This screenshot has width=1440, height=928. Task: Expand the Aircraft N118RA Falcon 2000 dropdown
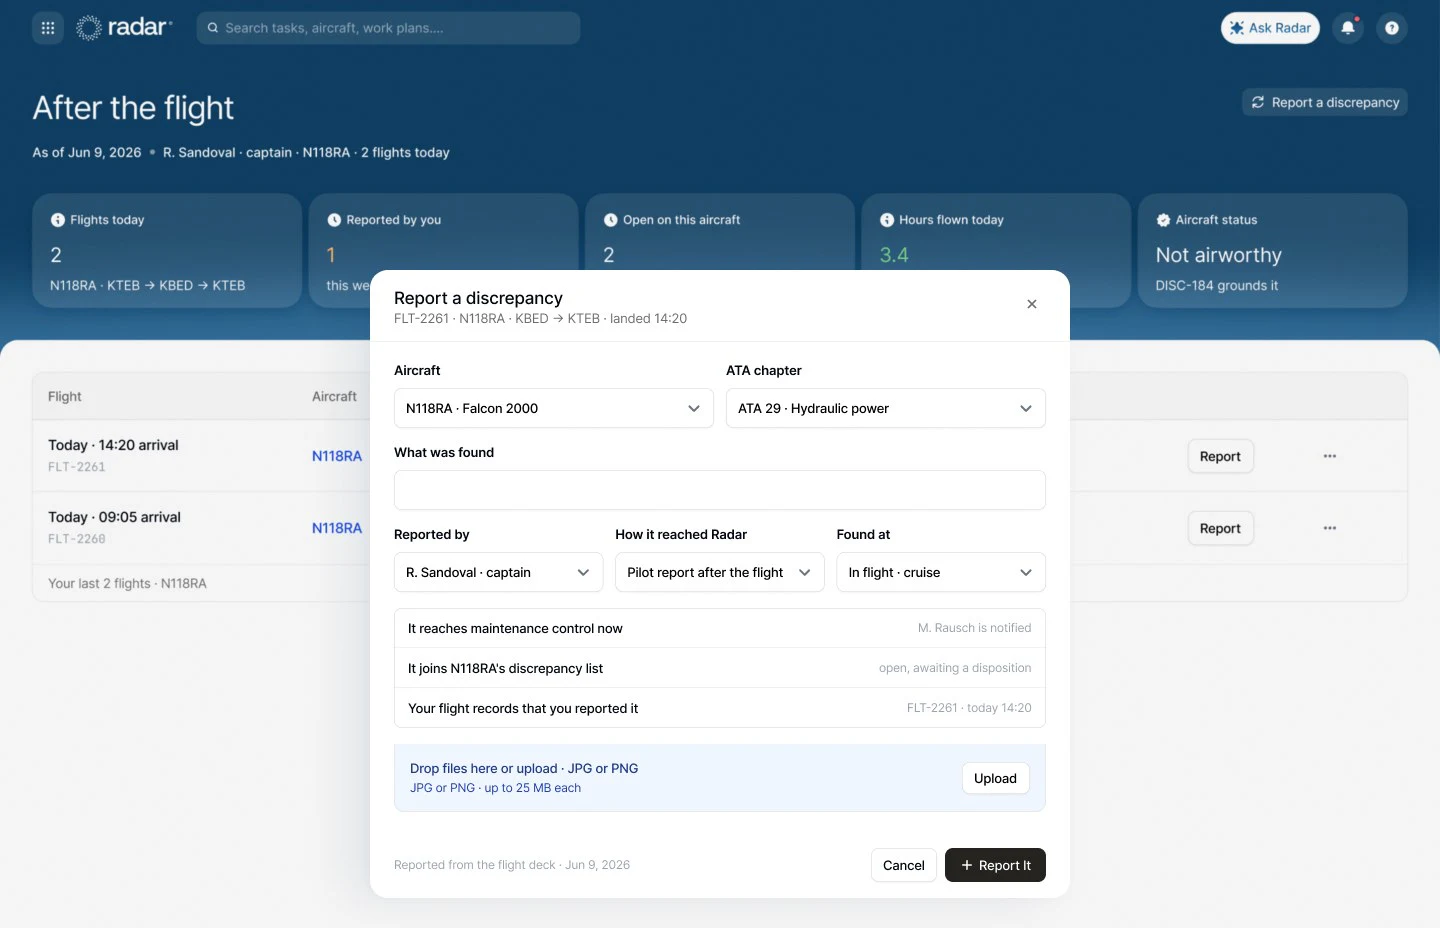point(554,408)
